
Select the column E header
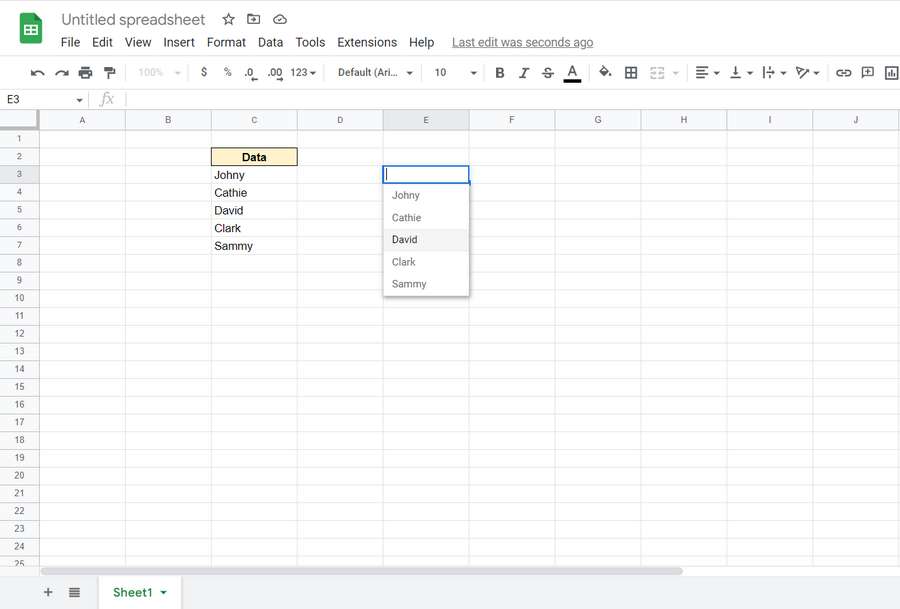point(426,120)
